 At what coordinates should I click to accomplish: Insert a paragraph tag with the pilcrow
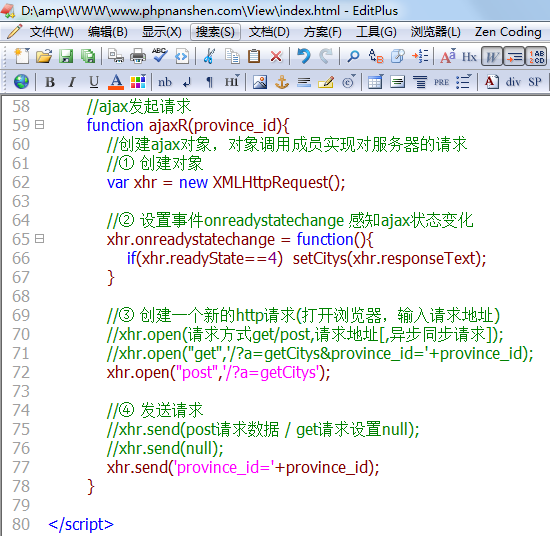[209, 82]
